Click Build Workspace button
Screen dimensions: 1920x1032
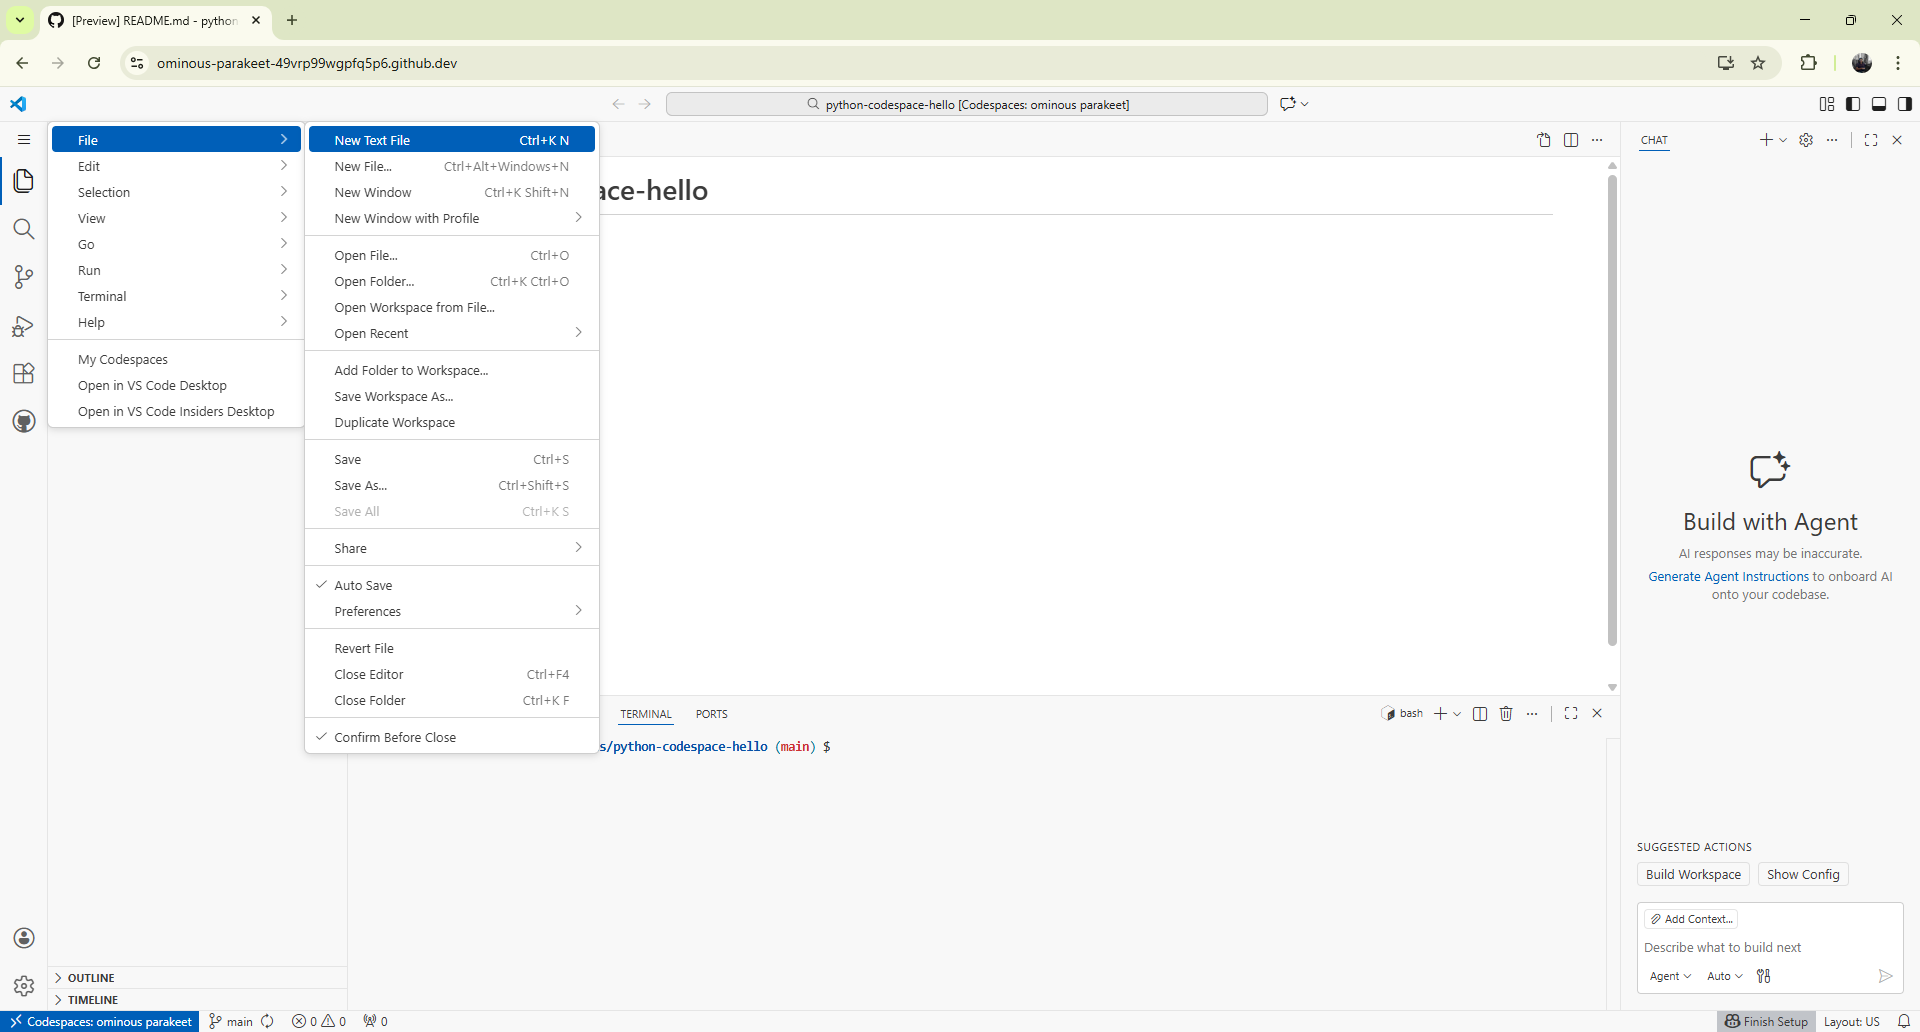point(1693,874)
